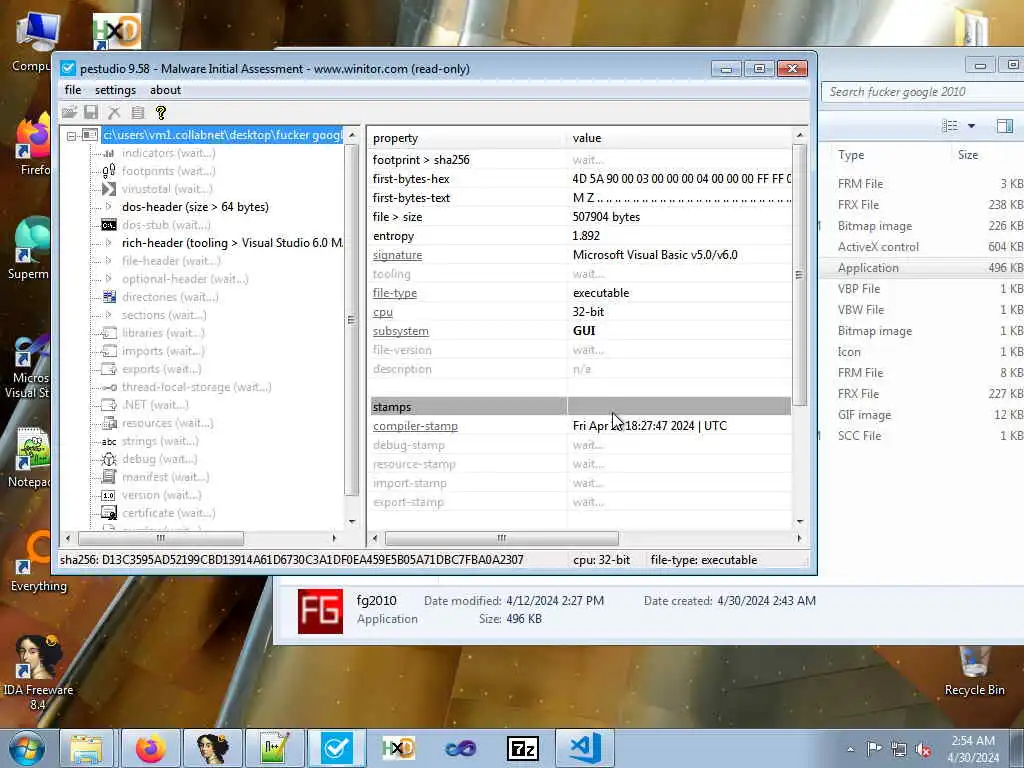Image resolution: width=1024 pixels, height=768 pixels.
Task: Select the version tree item
Action: click(161, 495)
